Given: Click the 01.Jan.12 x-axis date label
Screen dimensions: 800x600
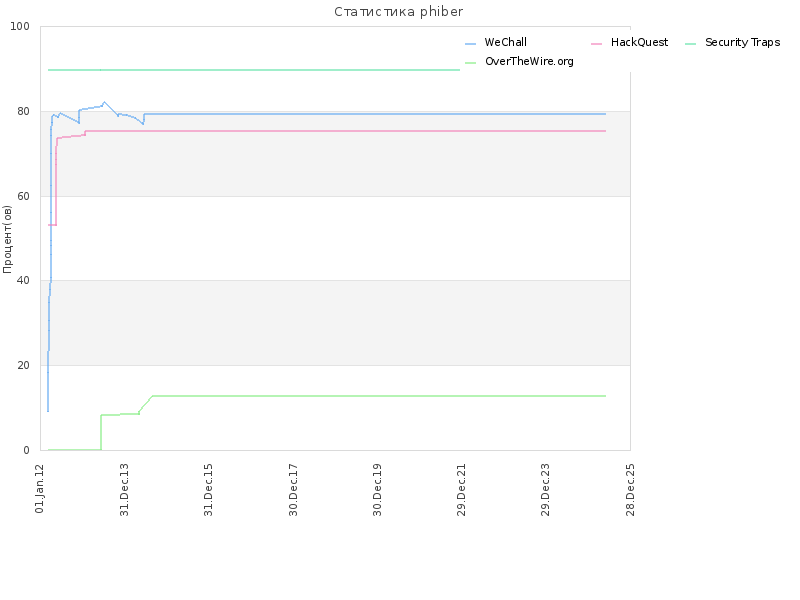Looking at the screenshot, I should click(x=40, y=489).
